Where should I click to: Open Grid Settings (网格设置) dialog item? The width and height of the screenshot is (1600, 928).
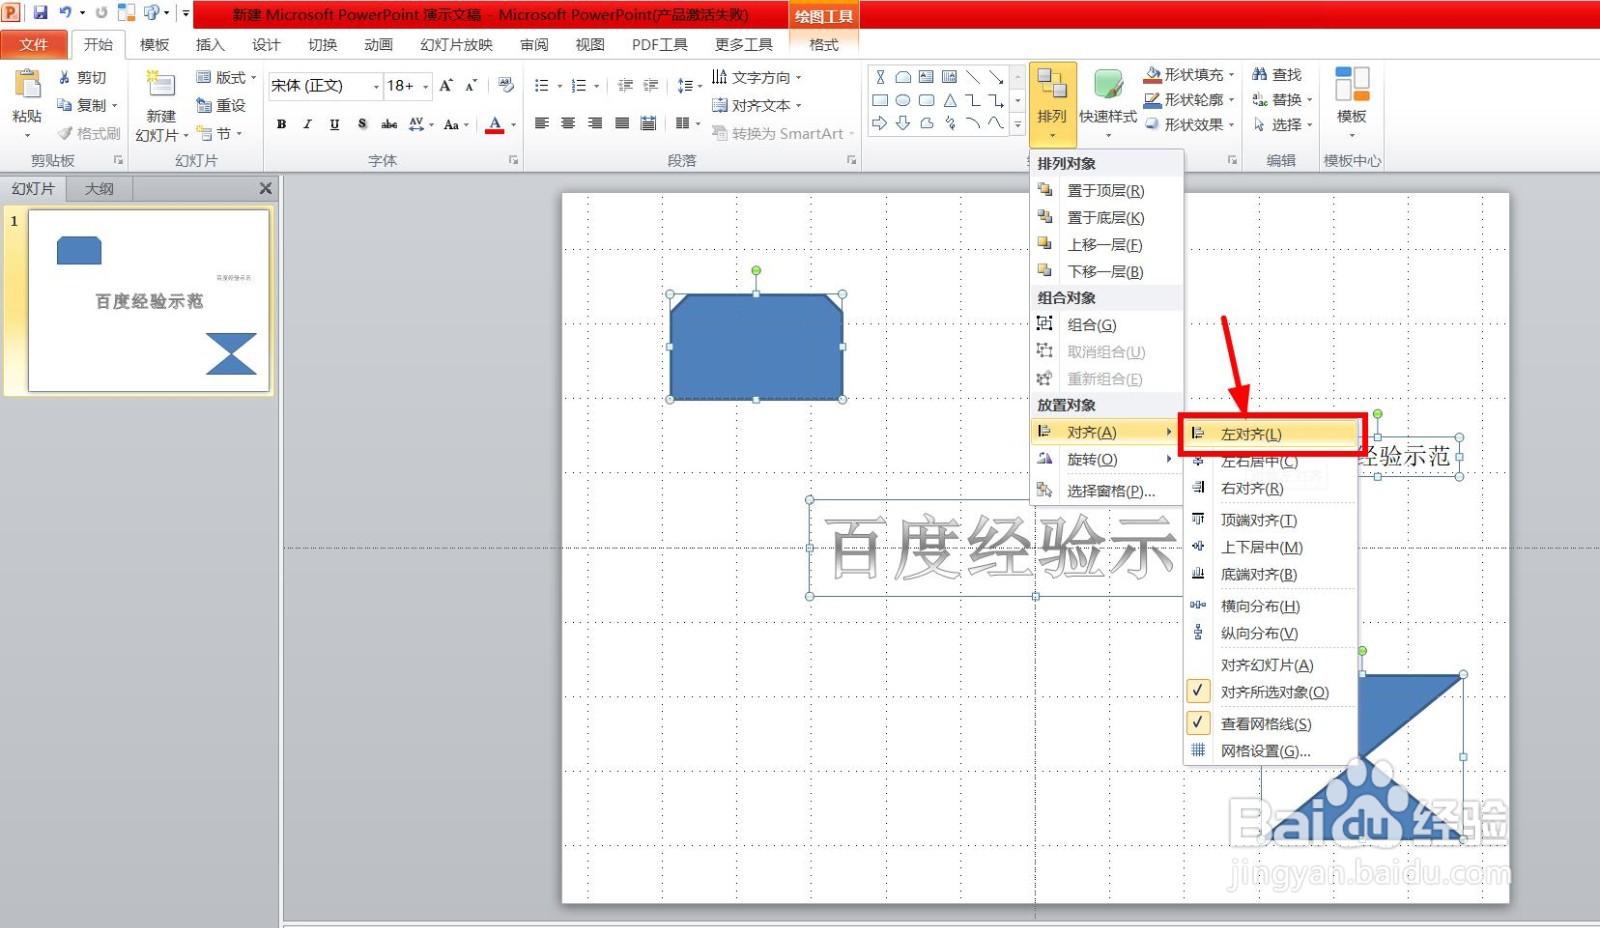[1270, 751]
